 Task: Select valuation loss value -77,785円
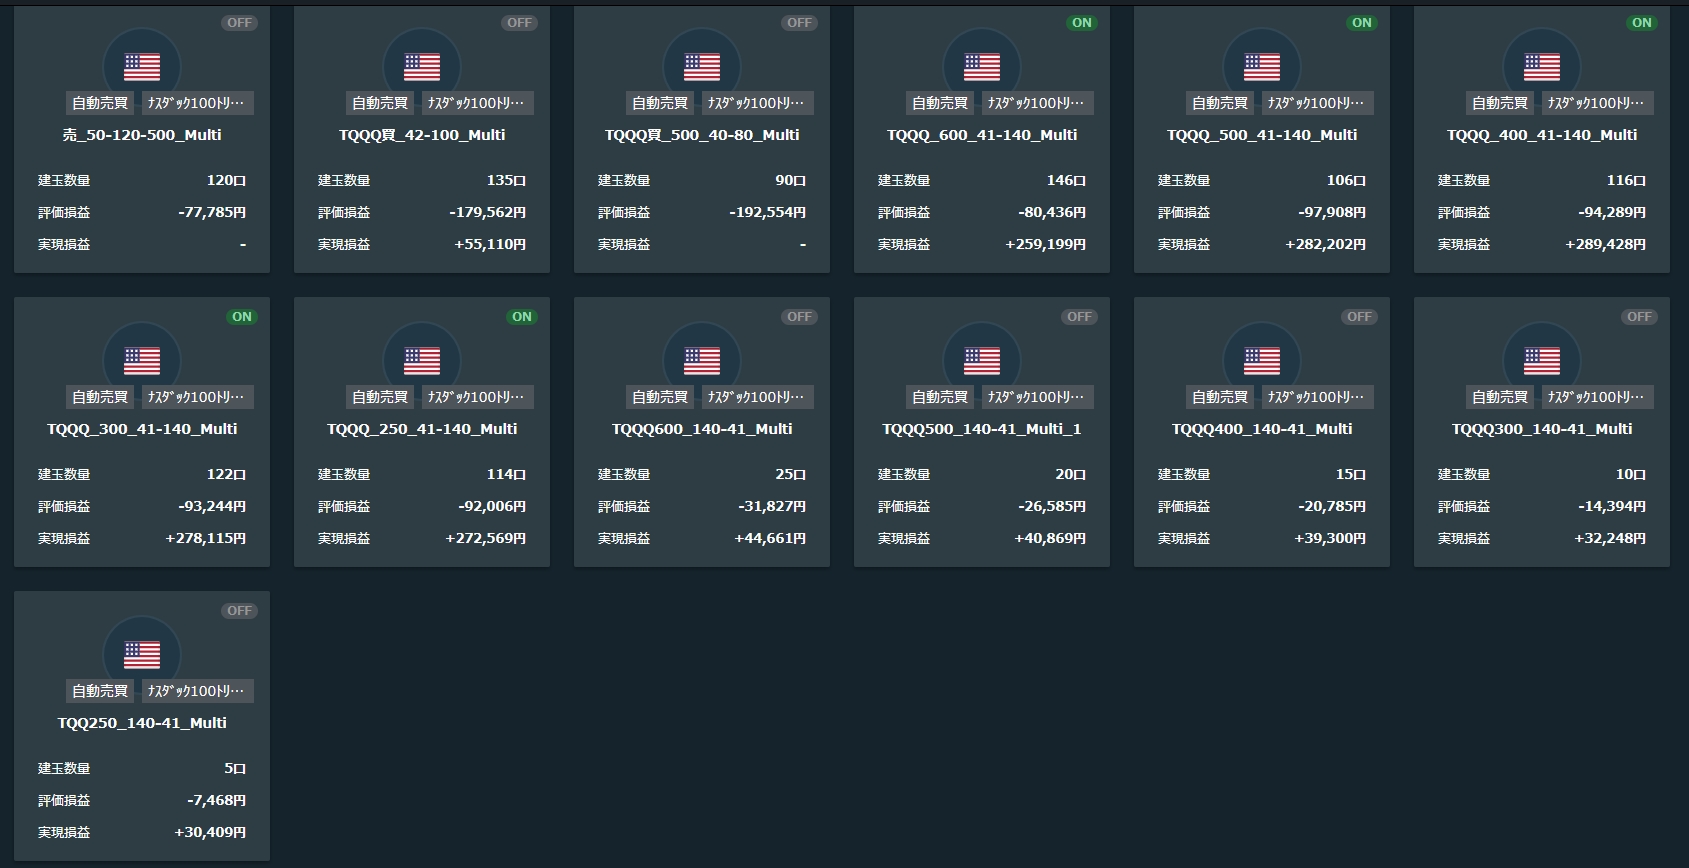tap(212, 212)
